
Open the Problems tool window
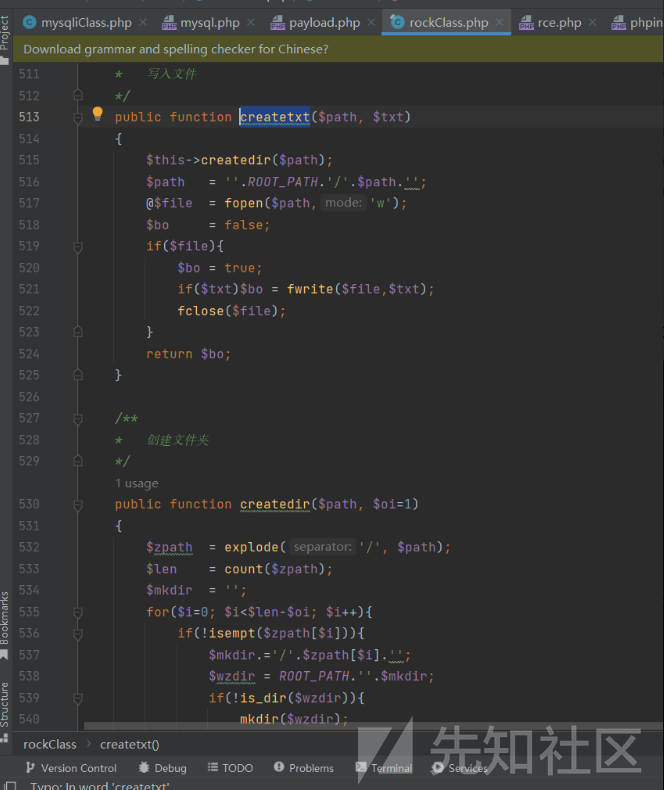(x=303, y=768)
